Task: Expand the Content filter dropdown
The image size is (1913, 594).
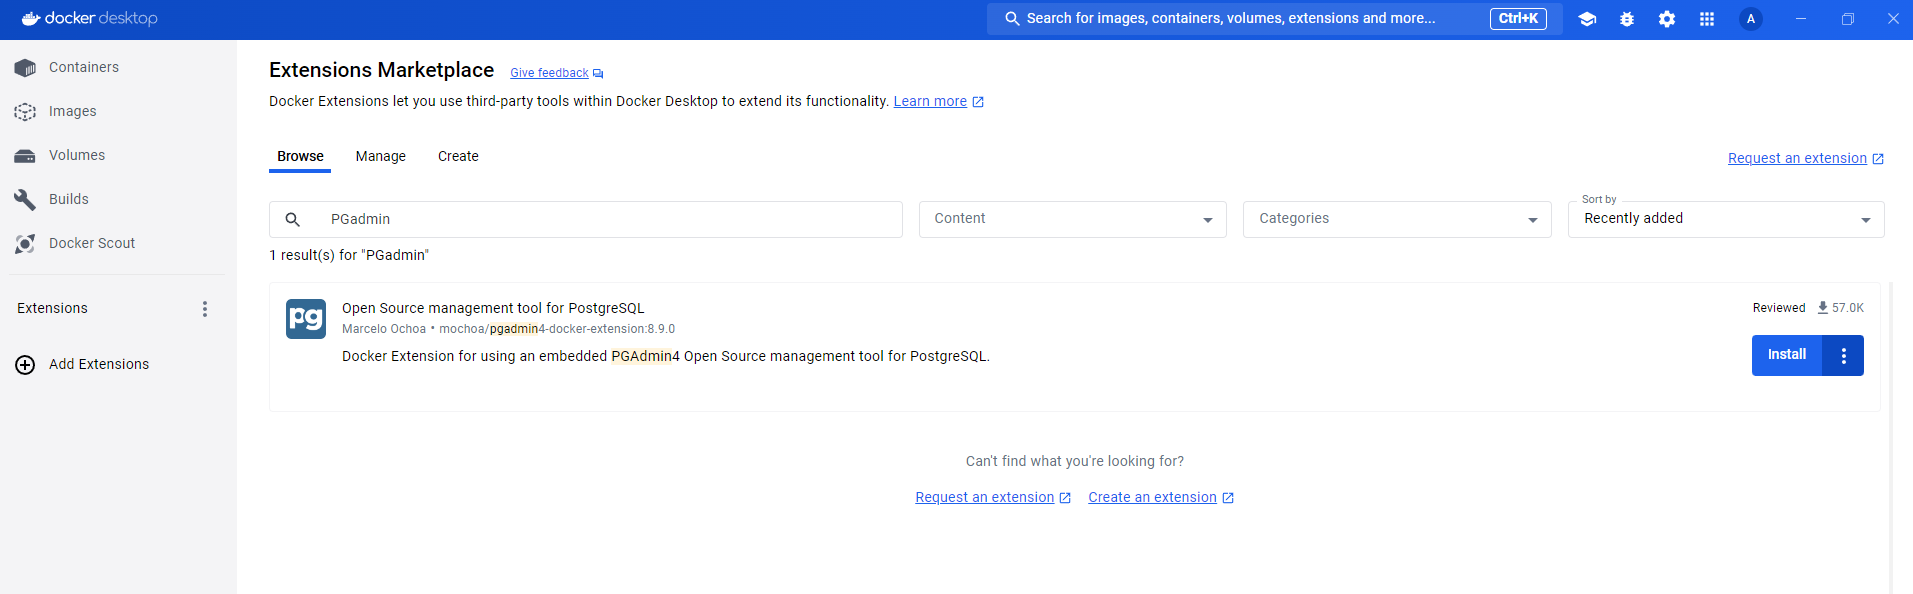Action: [x=1073, y=219]
